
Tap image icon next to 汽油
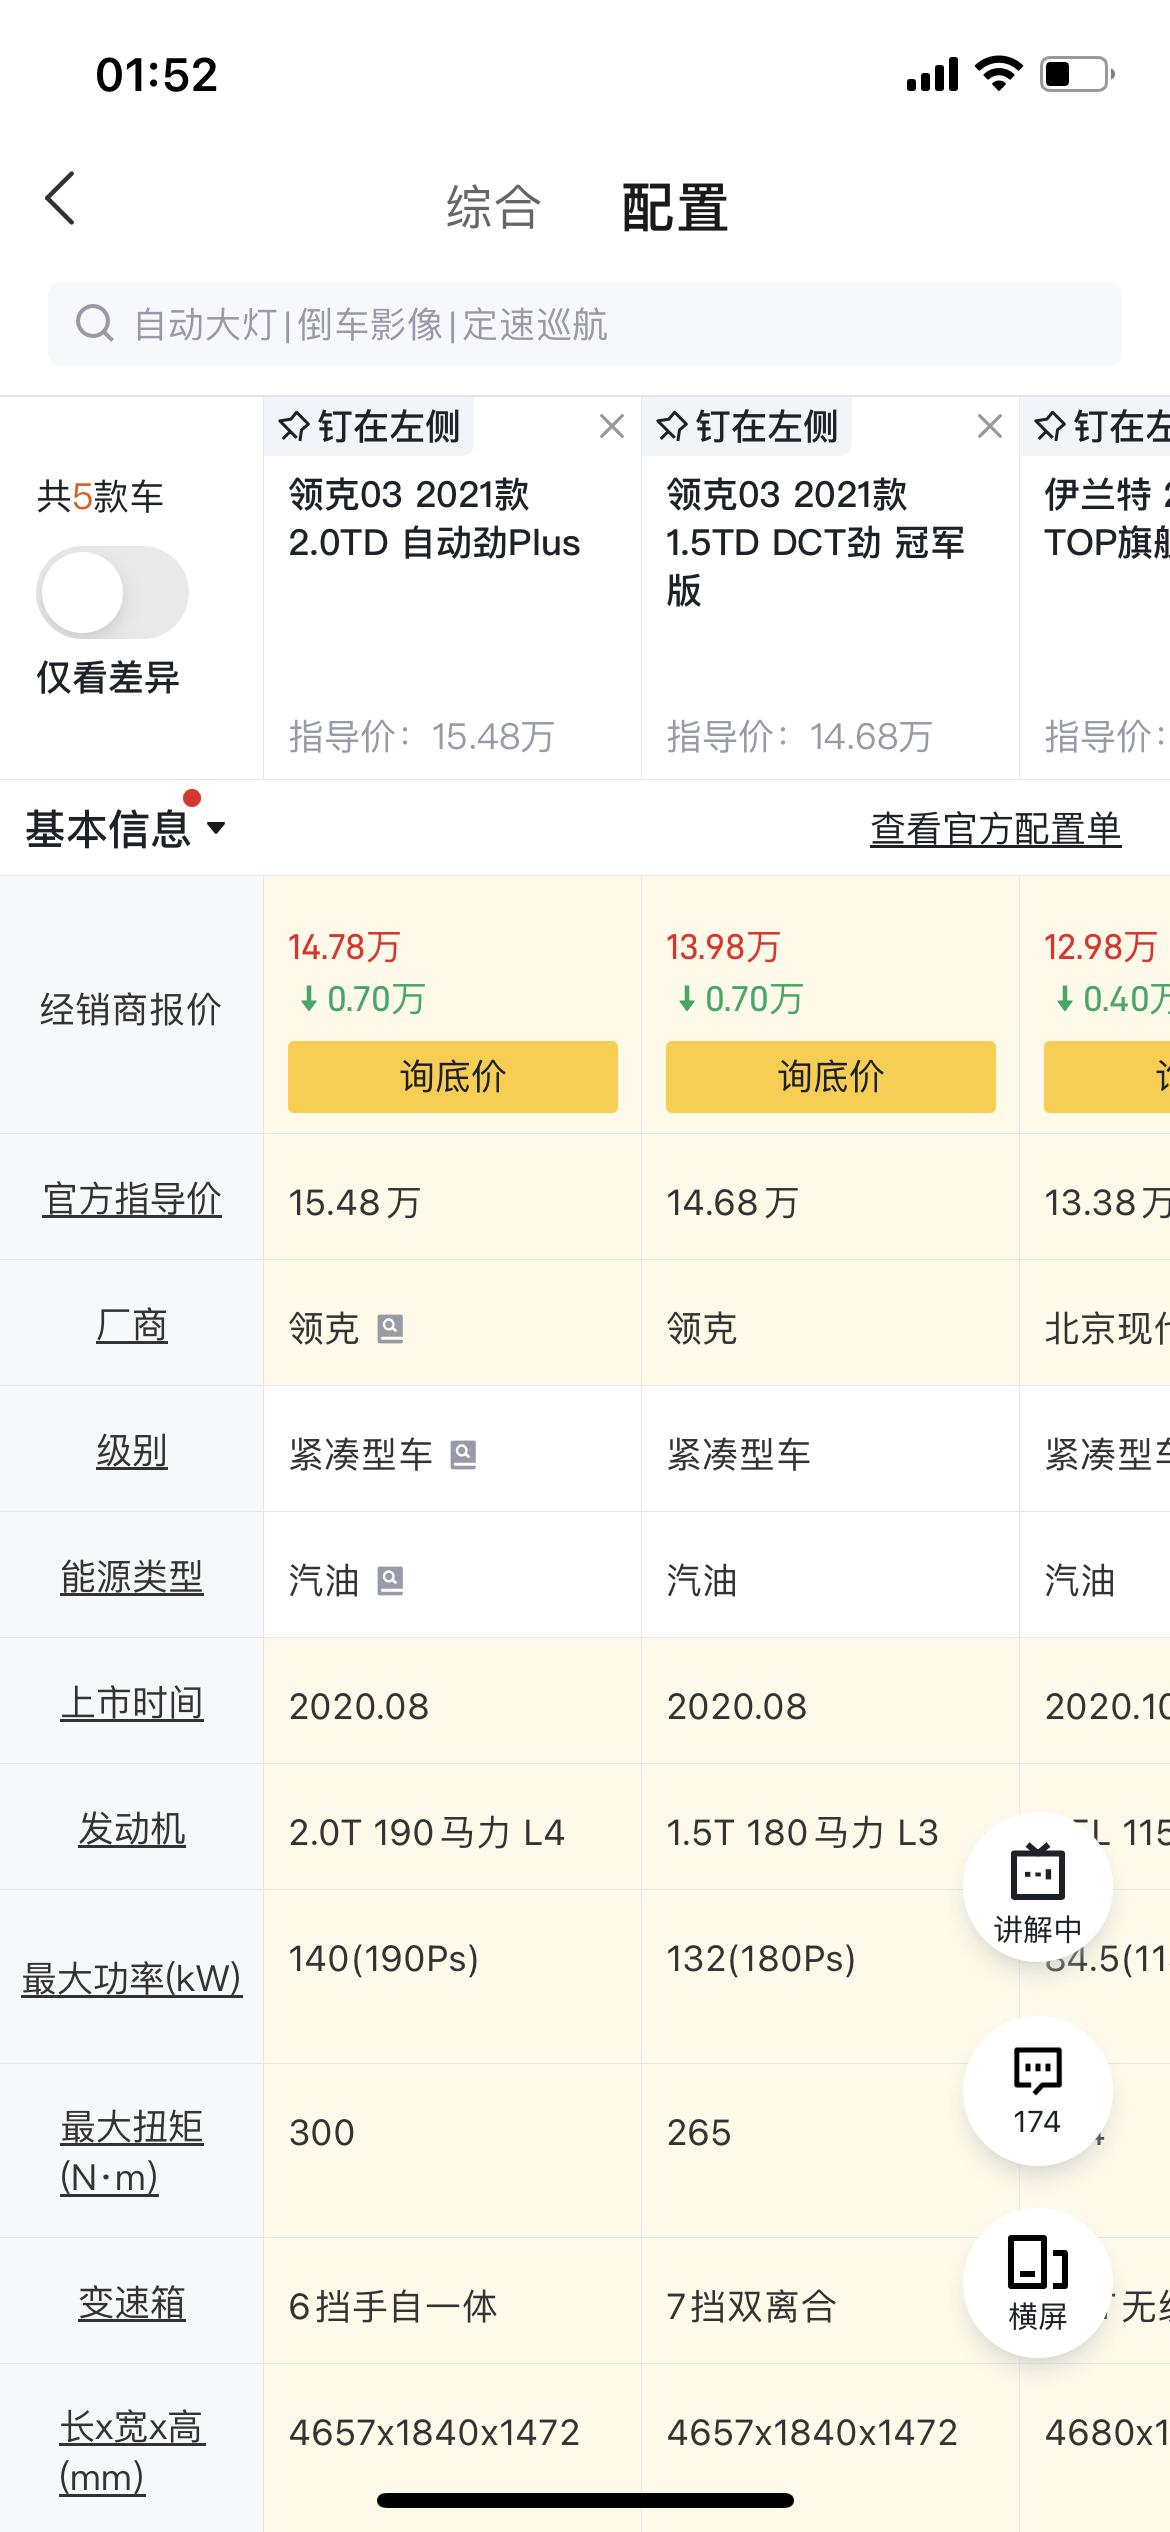point(390,1581)
